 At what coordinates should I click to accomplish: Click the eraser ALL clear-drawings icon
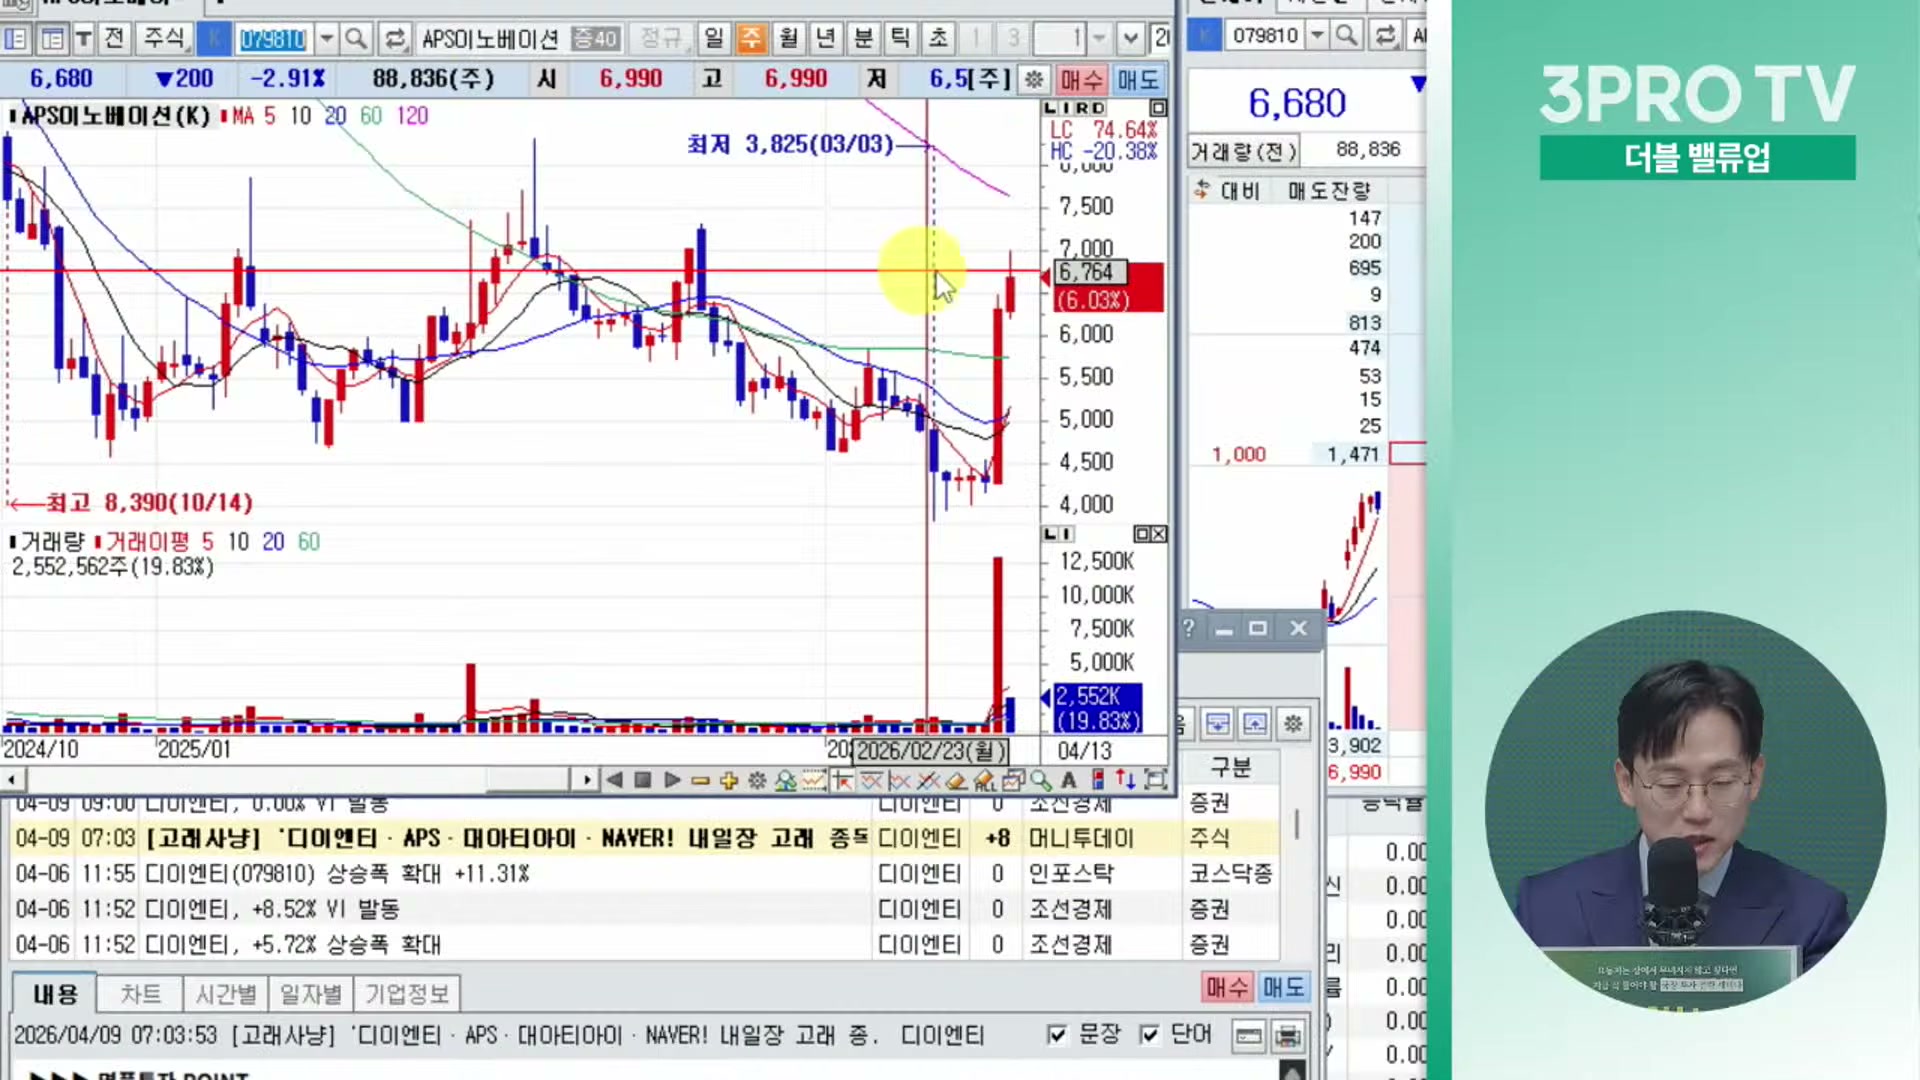(x=984, y=781)
